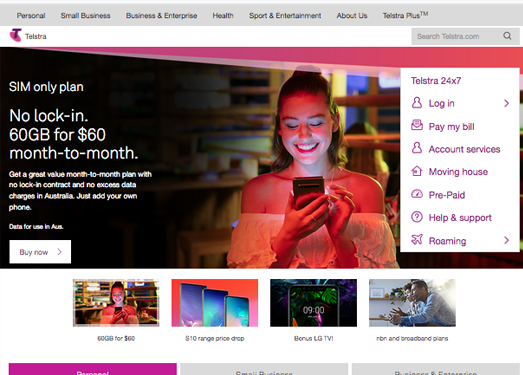Open the Moving house link
The image size is (523, 375).
coord(458,172)
